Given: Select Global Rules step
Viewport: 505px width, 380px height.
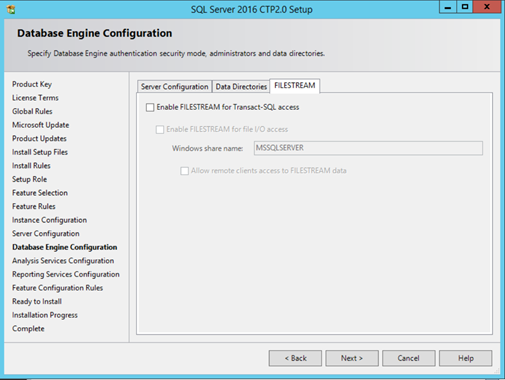Looking at the screenshot, I should pyautogui.click(x=32, y=111).
